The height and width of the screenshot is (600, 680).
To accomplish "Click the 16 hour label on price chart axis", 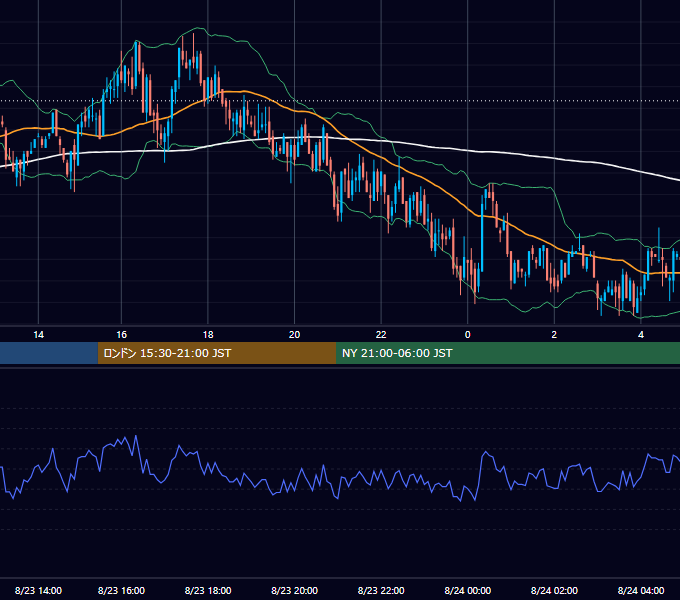I will pyautogui.click(x=121, y=335).
